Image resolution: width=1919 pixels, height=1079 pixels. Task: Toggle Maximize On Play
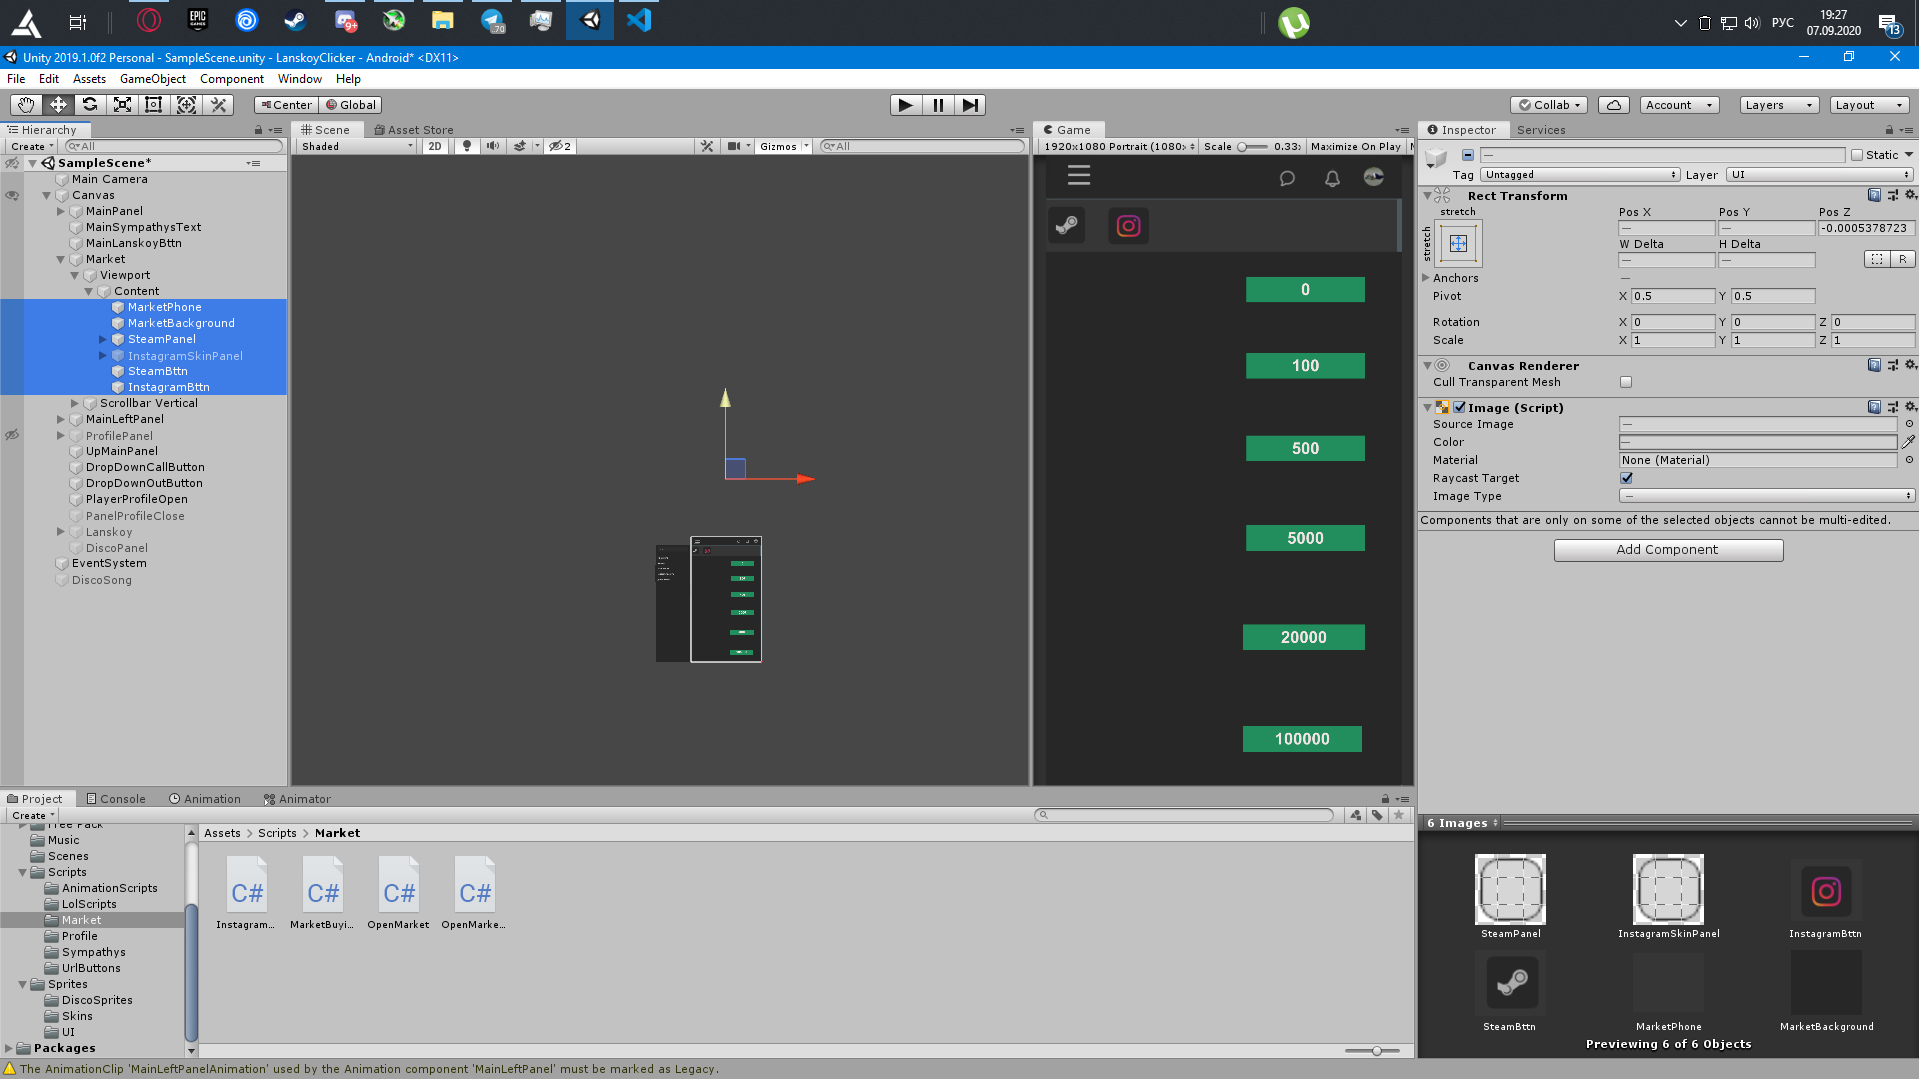tap(1355, 146)
